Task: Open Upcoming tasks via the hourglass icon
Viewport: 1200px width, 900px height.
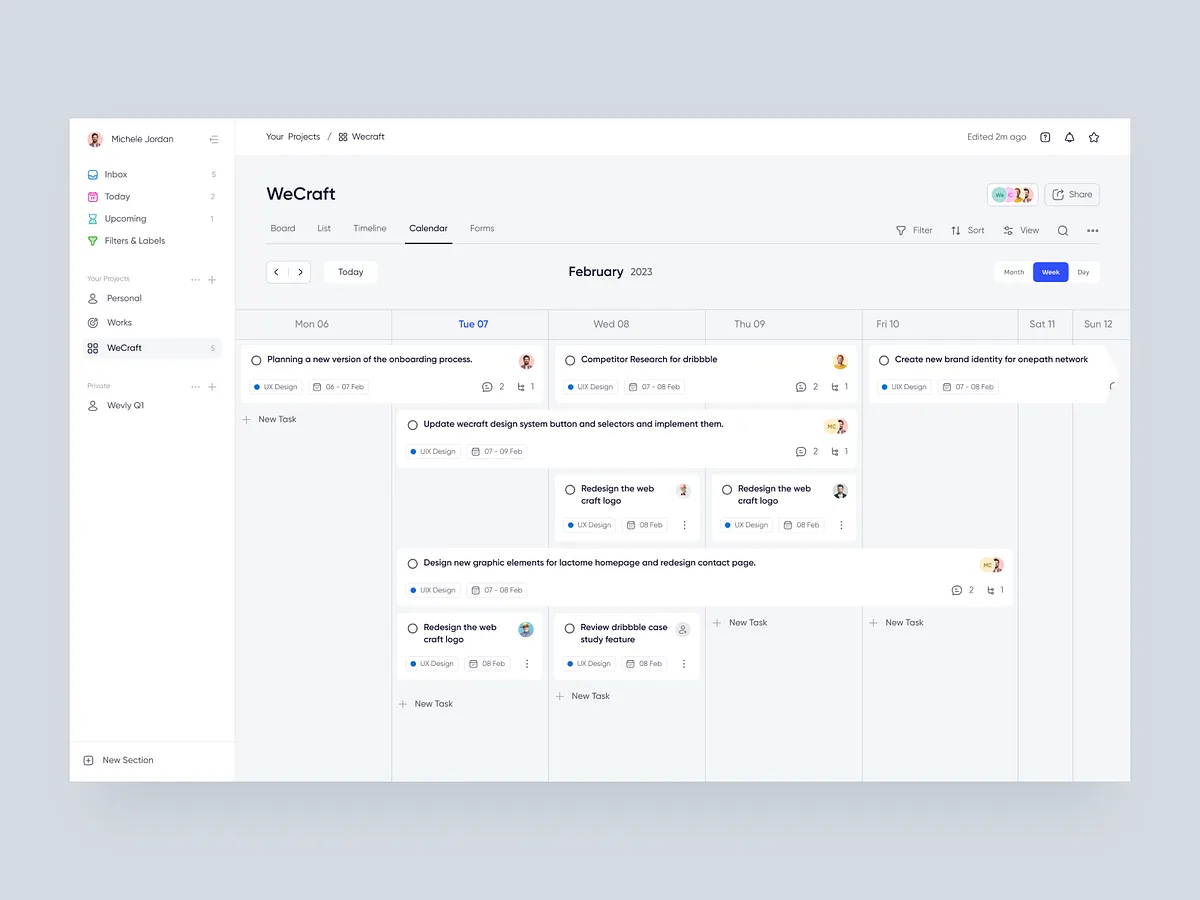Action: coord(92,218)
